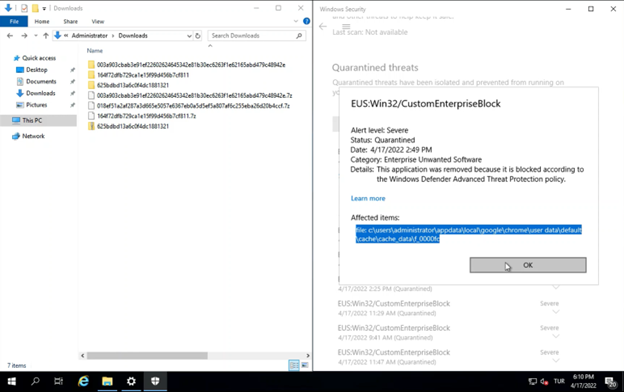Image resolution: width=624 pixels, height=392 pixels.
Task: Open recent locations dropdown in Explorer
Action: [x=35, y=36]
